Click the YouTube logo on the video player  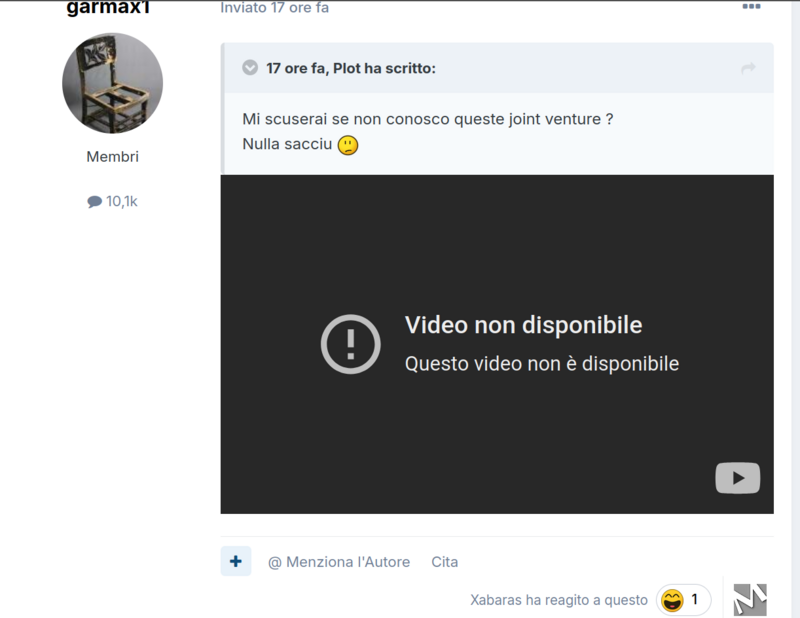[737, 478]
